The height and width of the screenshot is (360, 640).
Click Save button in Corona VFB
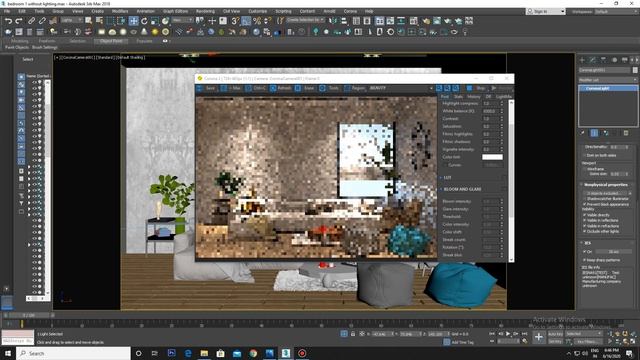pyautogui.click(x=206, y=88)
